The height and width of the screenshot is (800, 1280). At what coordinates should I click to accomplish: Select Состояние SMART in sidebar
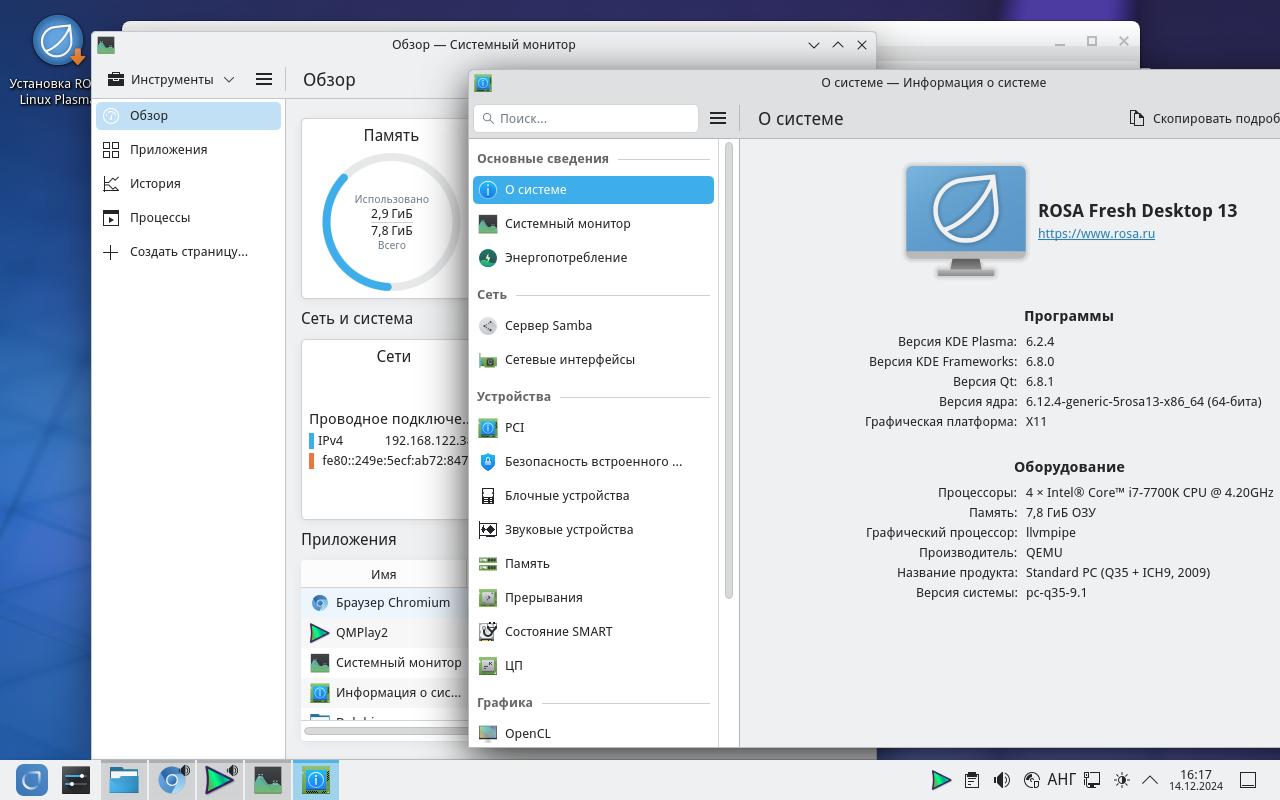(x=558, y=631)
